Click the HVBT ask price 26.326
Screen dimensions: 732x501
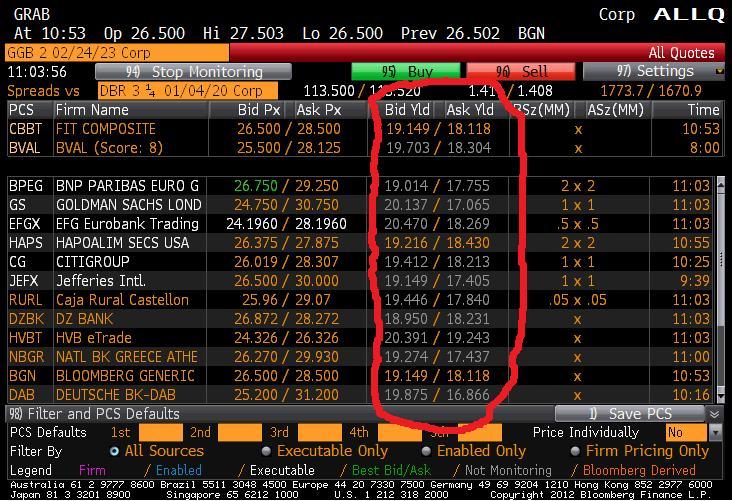(317, 338)
